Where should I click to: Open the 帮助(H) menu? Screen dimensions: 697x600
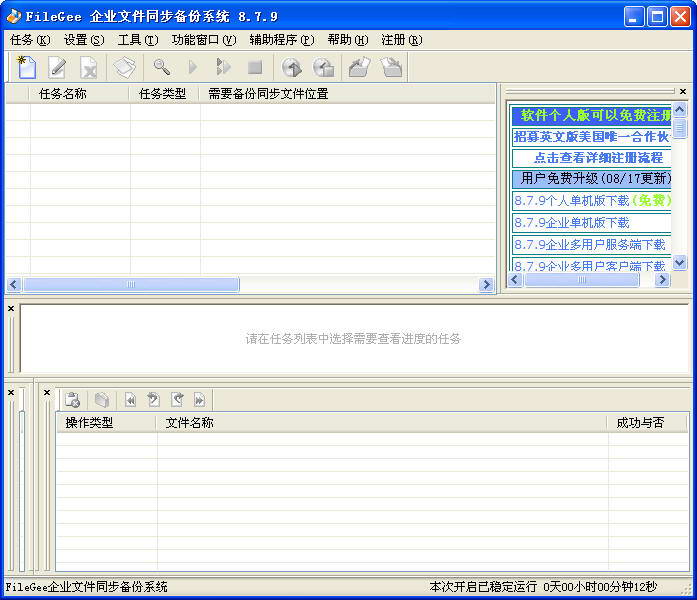tap(348, 40)
